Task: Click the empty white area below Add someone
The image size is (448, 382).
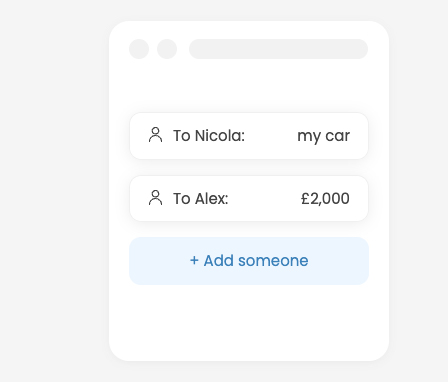Action: tap(249, 322)
